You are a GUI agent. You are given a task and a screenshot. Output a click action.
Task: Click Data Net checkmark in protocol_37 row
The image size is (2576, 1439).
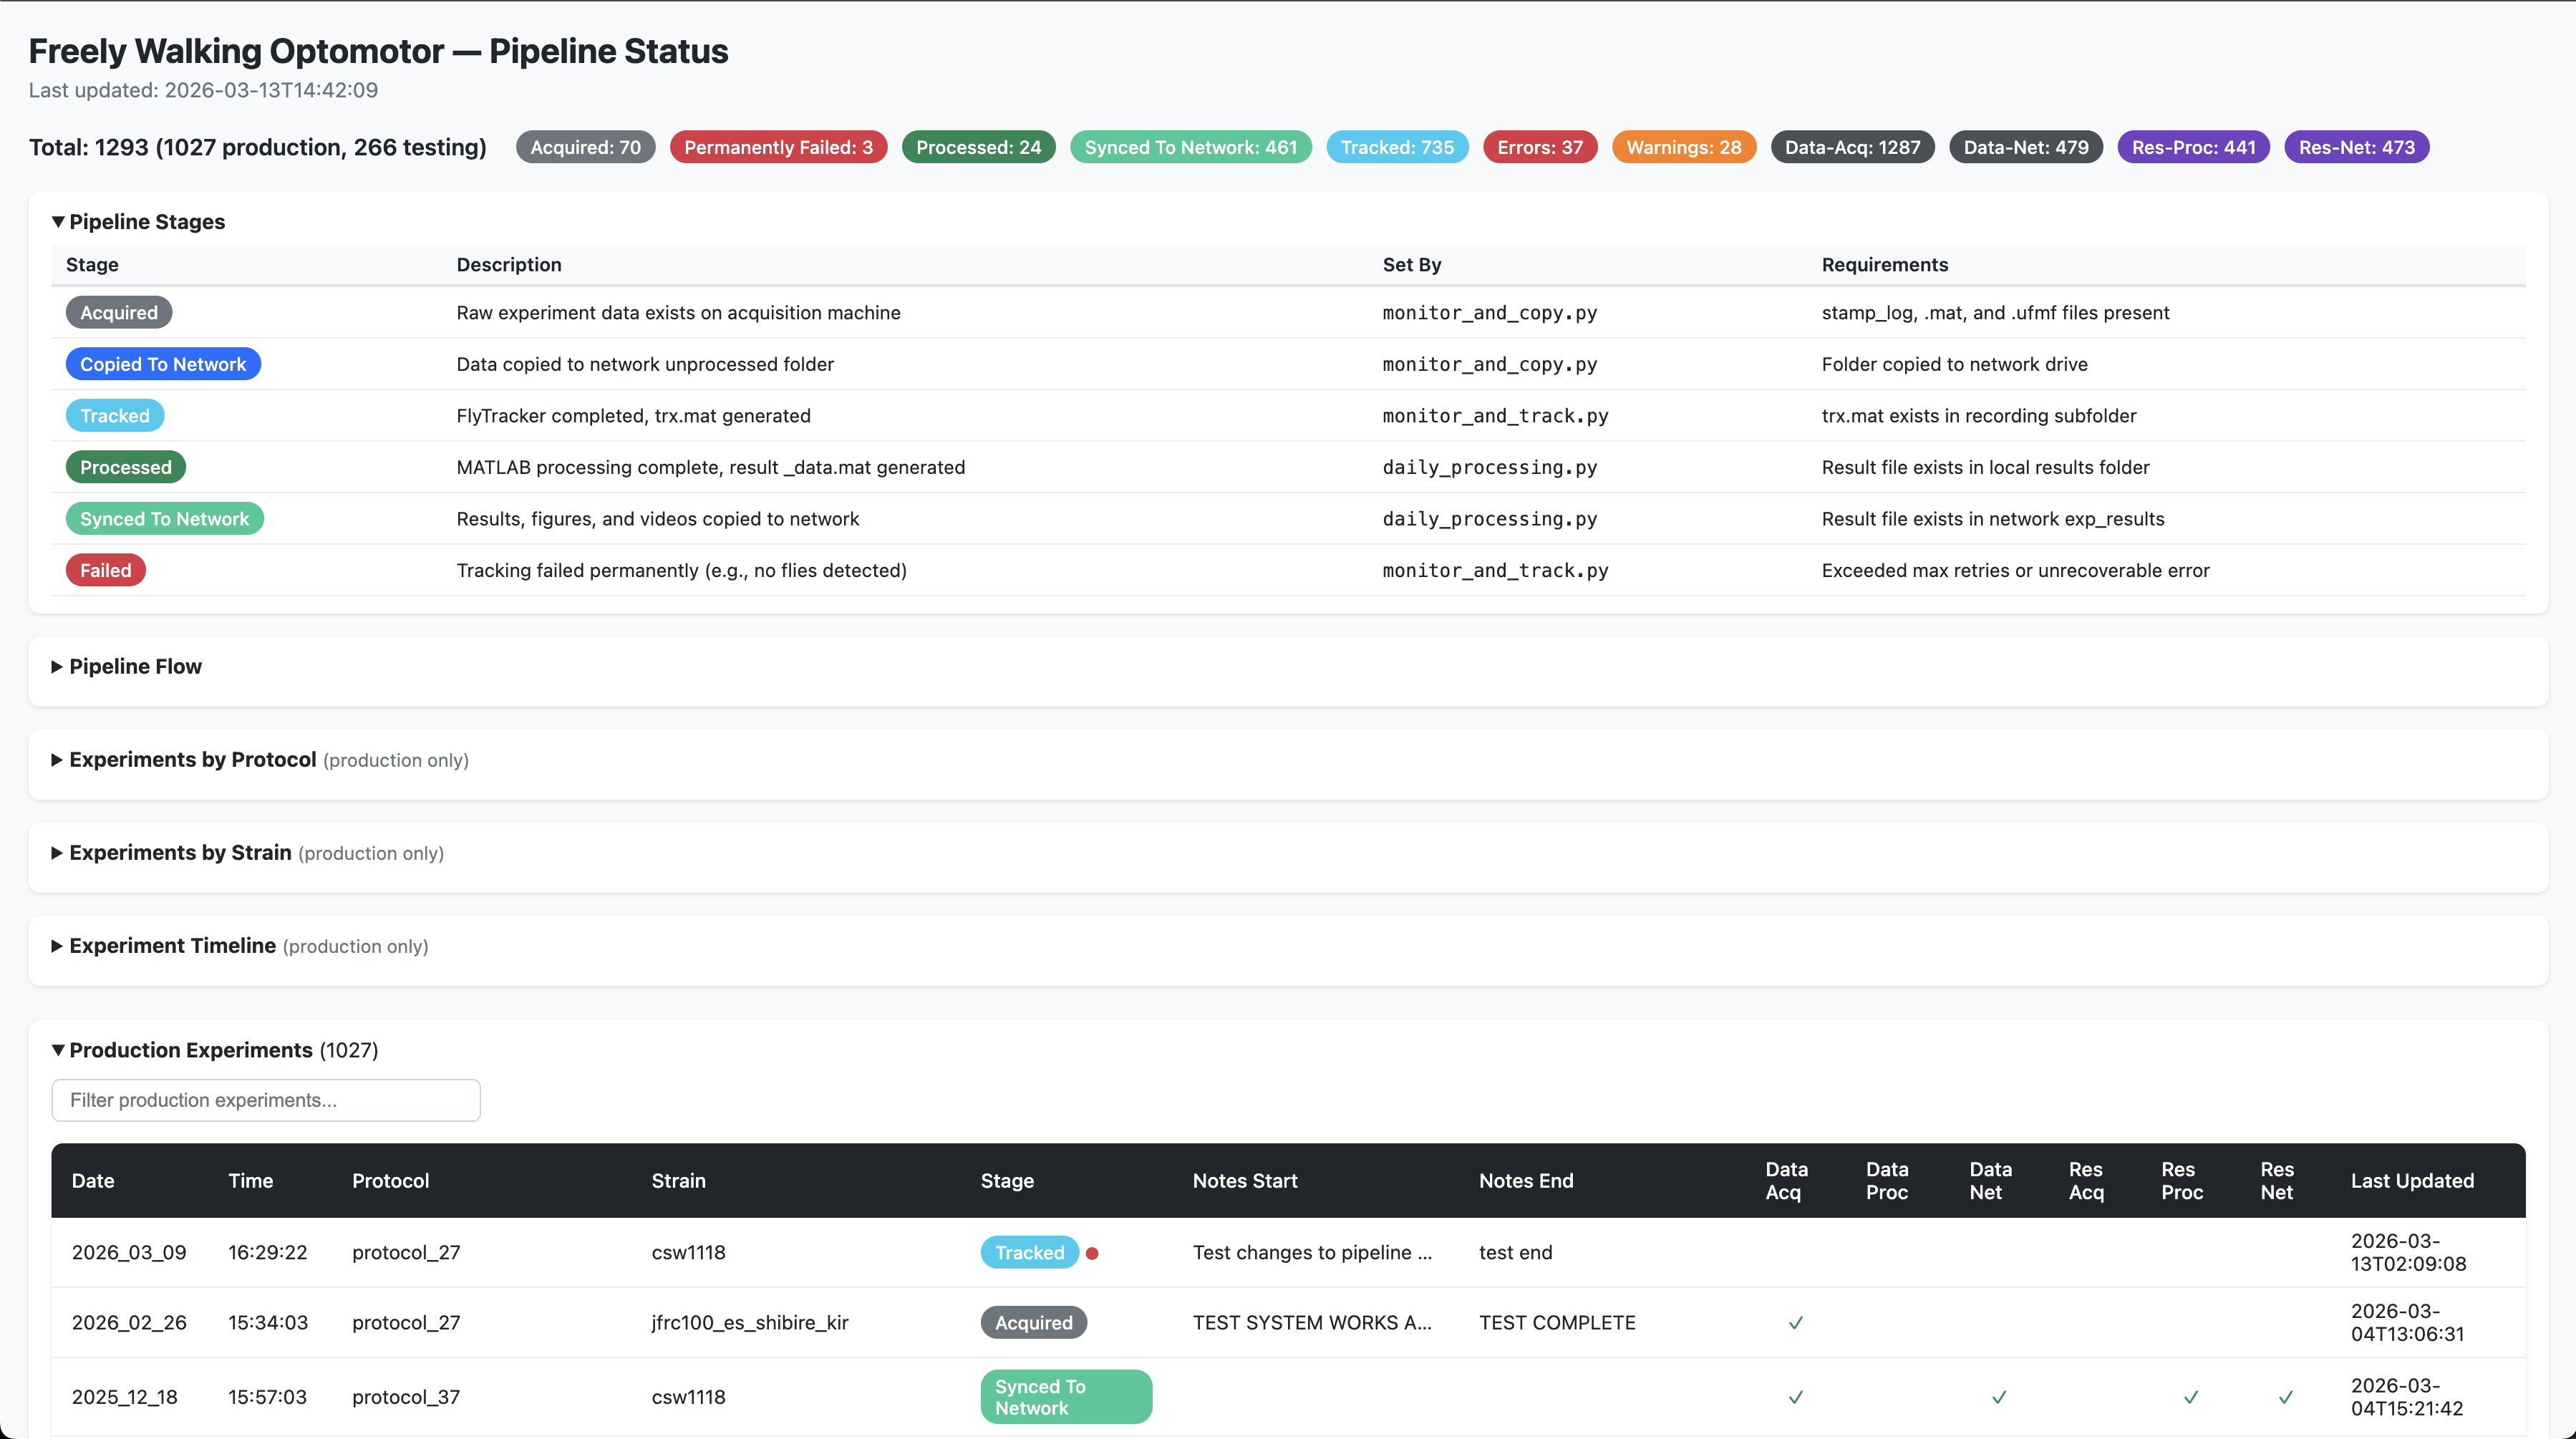1998,1397
